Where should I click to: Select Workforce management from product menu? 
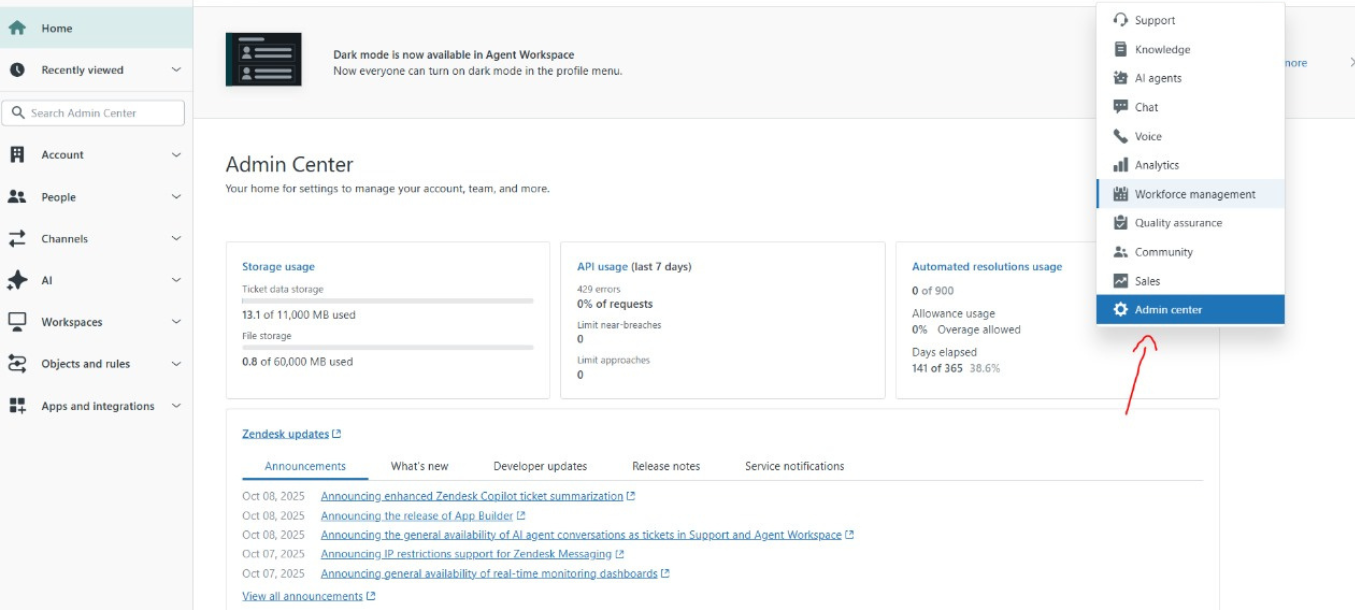1194,194
